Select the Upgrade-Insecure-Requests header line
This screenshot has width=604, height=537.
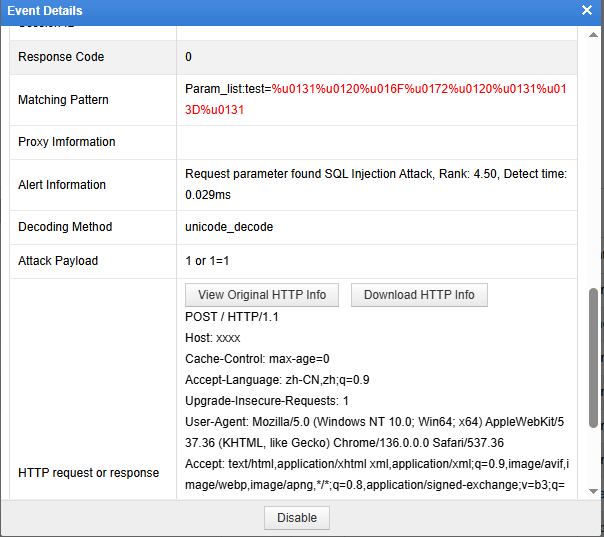(x=267, y=400)
